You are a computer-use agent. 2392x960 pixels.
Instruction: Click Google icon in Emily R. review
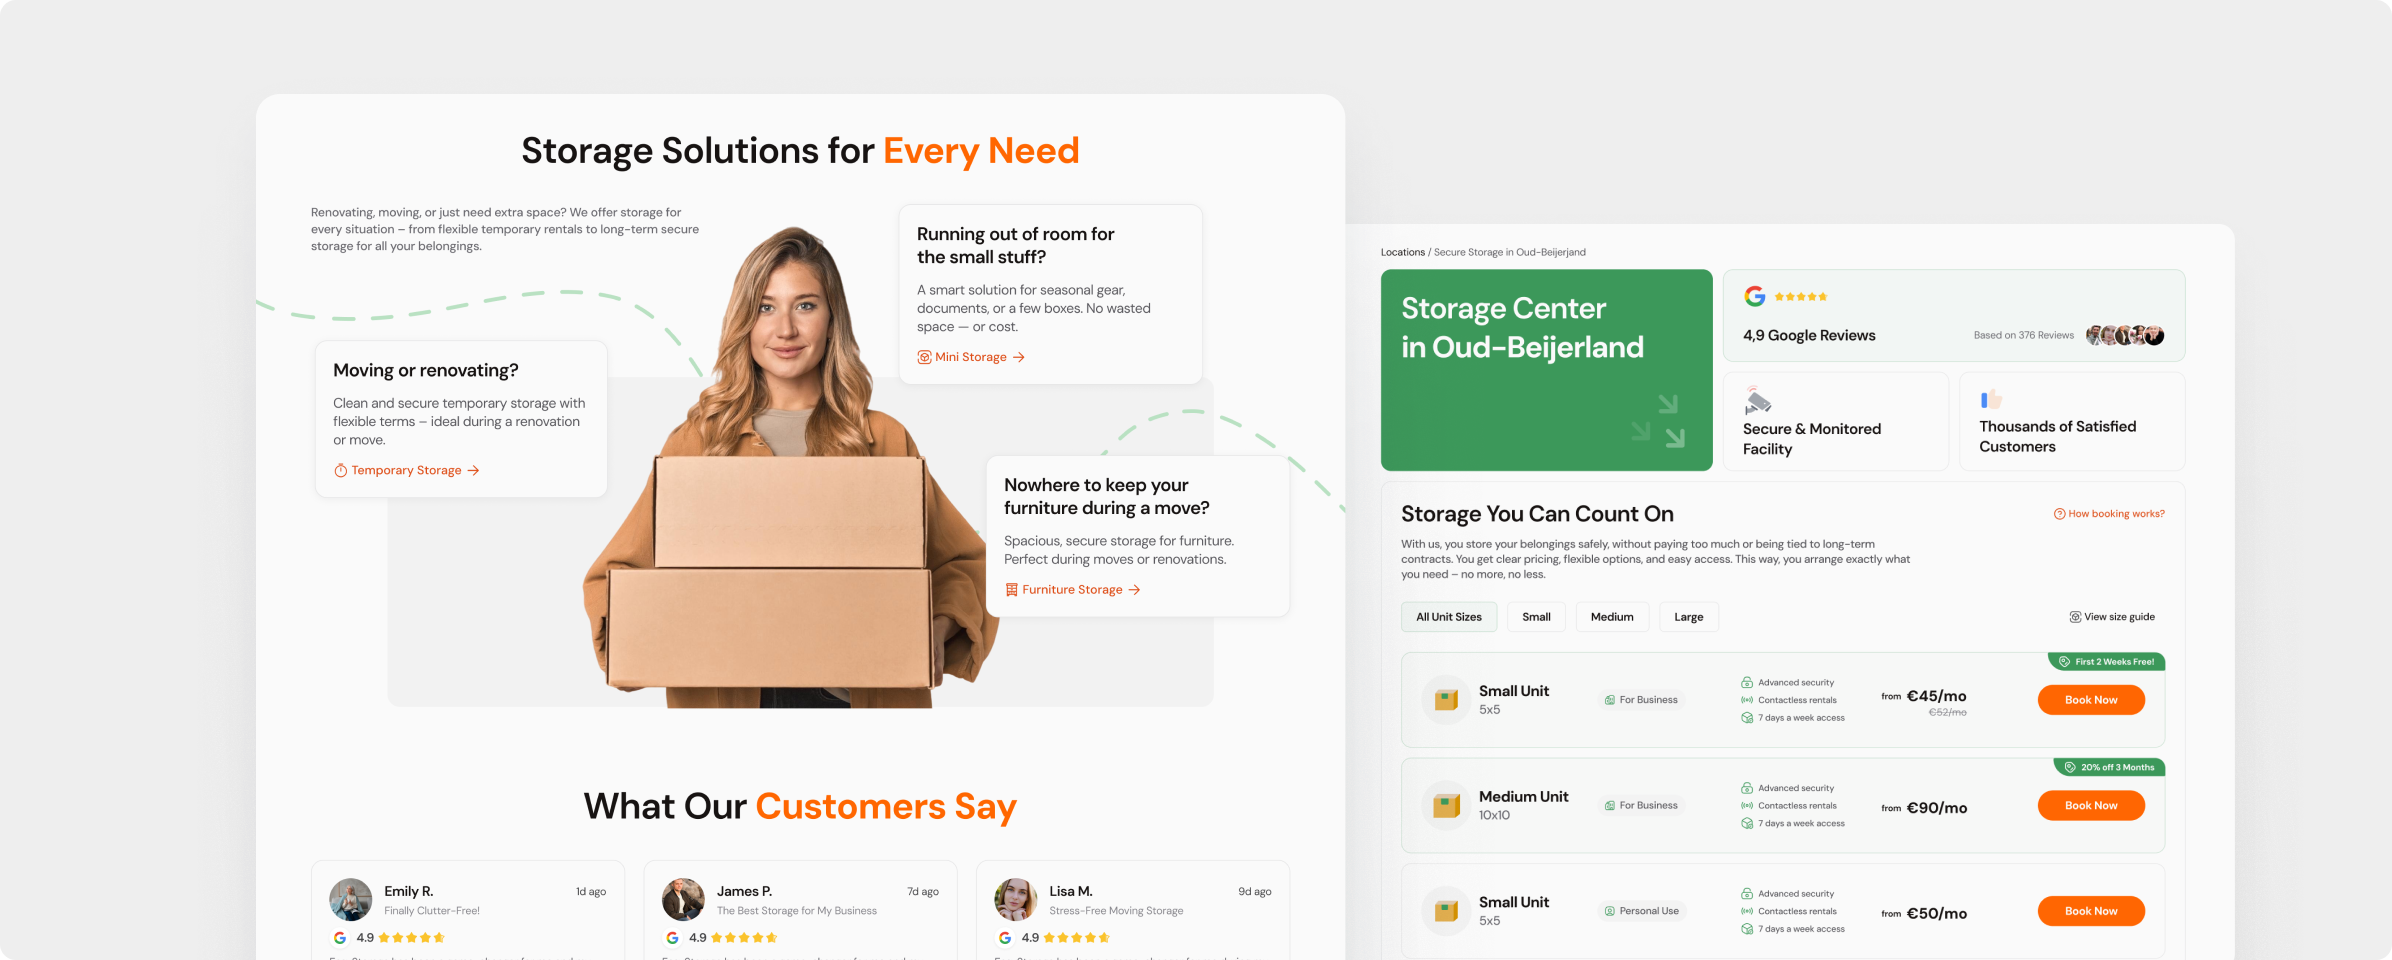pyautogui.click(x=340, y=938)
